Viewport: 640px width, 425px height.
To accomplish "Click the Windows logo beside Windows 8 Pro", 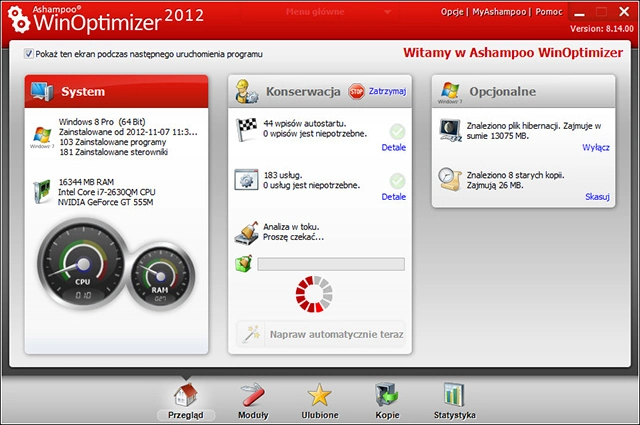I will tap(42, 137).
